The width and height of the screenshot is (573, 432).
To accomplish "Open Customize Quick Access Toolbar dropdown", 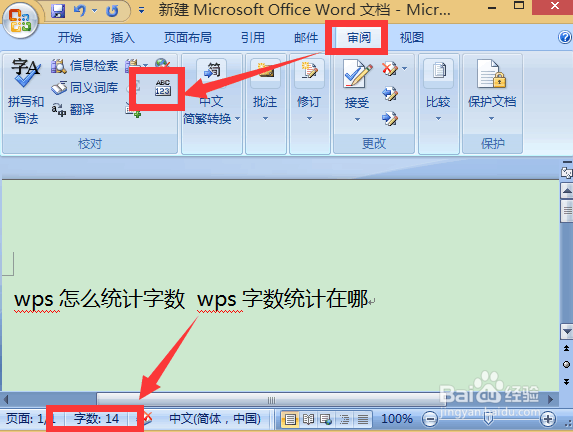I will [141, 11].
